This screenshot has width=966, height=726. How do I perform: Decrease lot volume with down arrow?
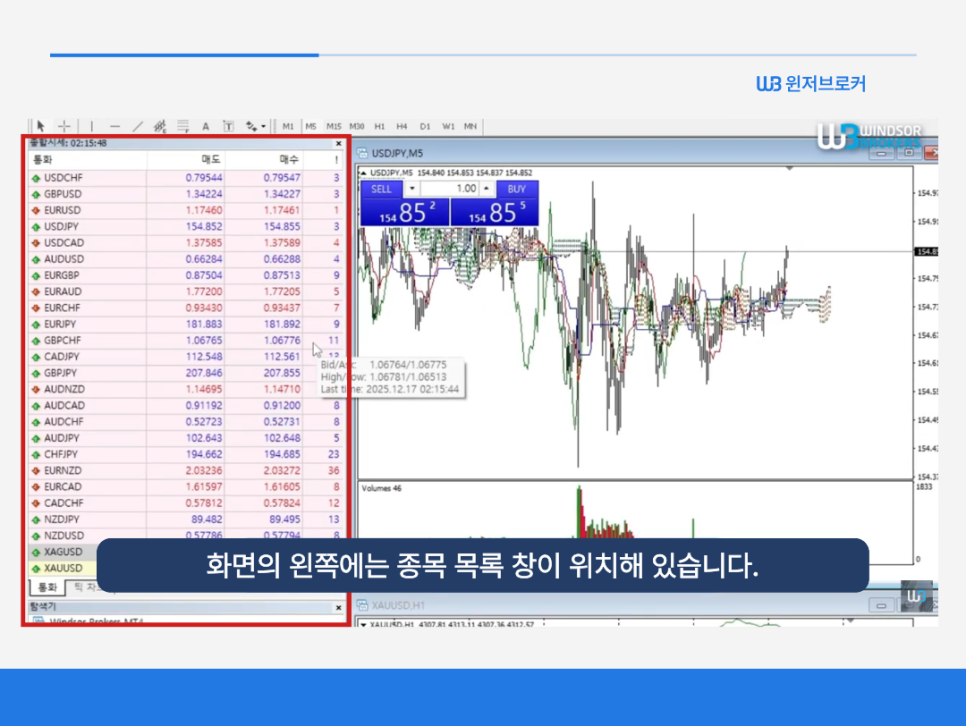click(x=412, y=188)
